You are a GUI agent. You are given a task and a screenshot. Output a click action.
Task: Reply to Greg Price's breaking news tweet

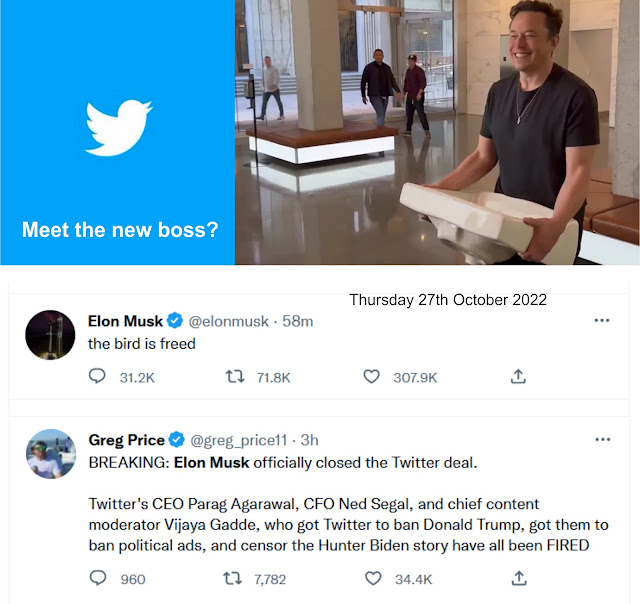(x=98, y=578)
